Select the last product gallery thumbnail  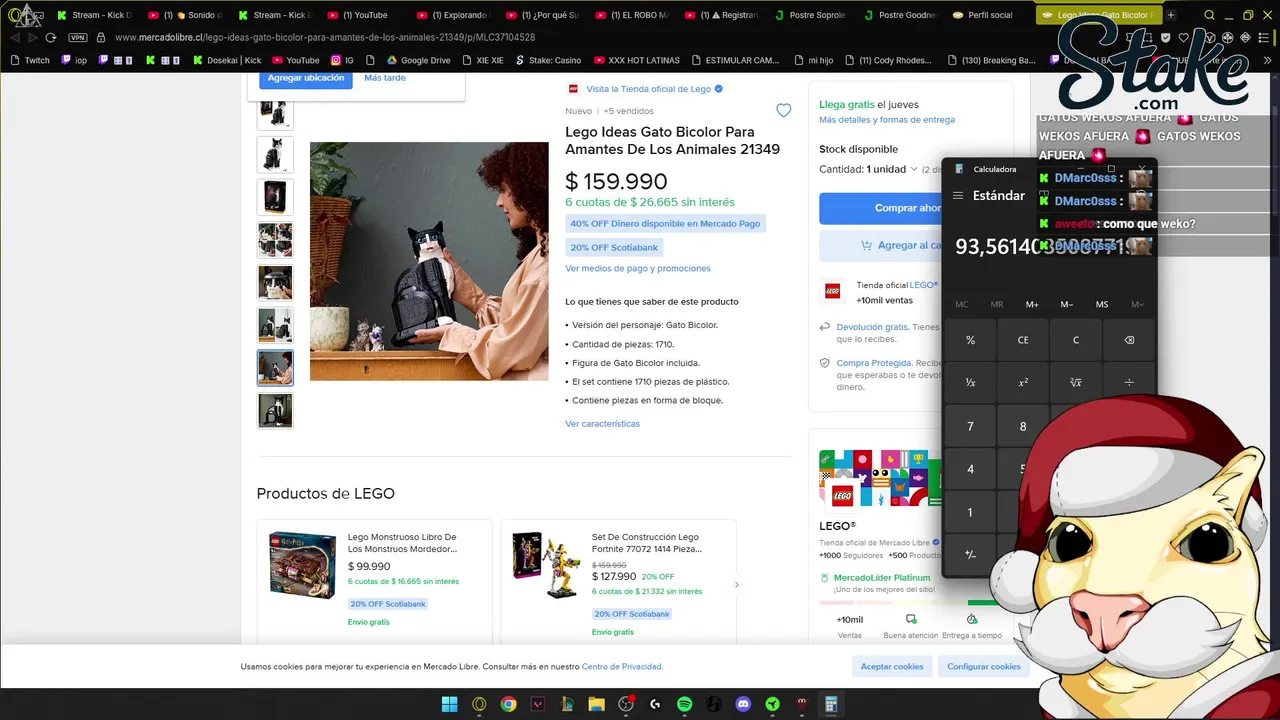click(275, 410)
